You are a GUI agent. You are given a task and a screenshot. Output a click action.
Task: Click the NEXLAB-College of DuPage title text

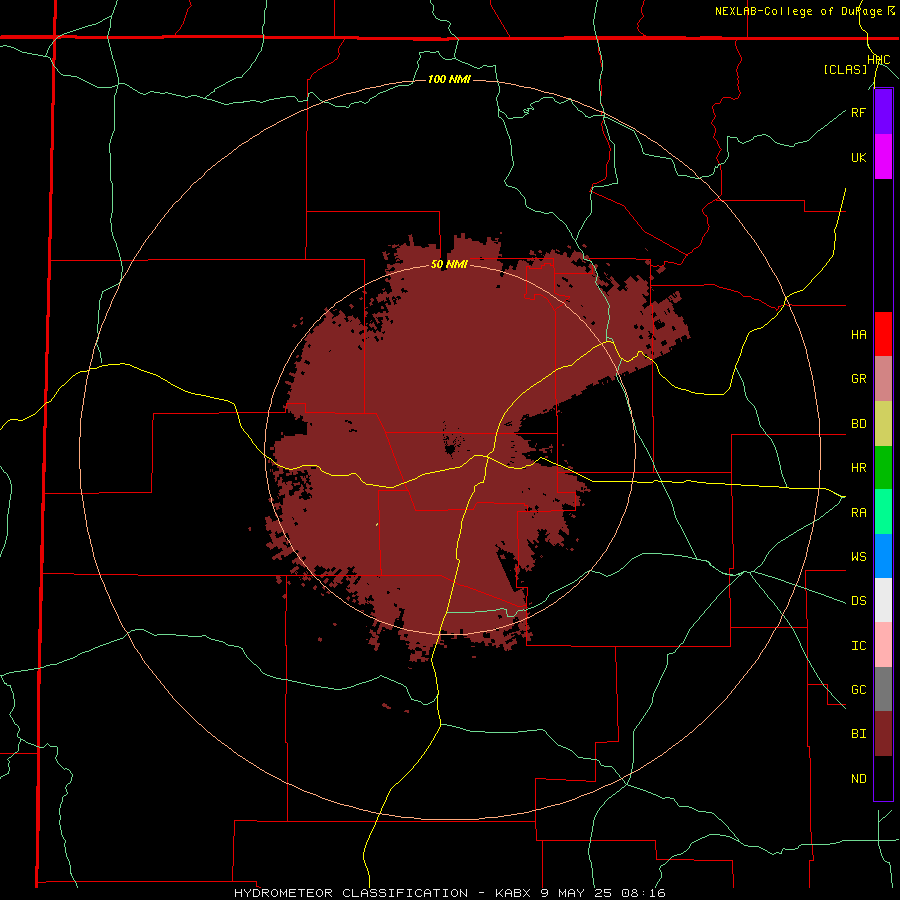(799, 11)
